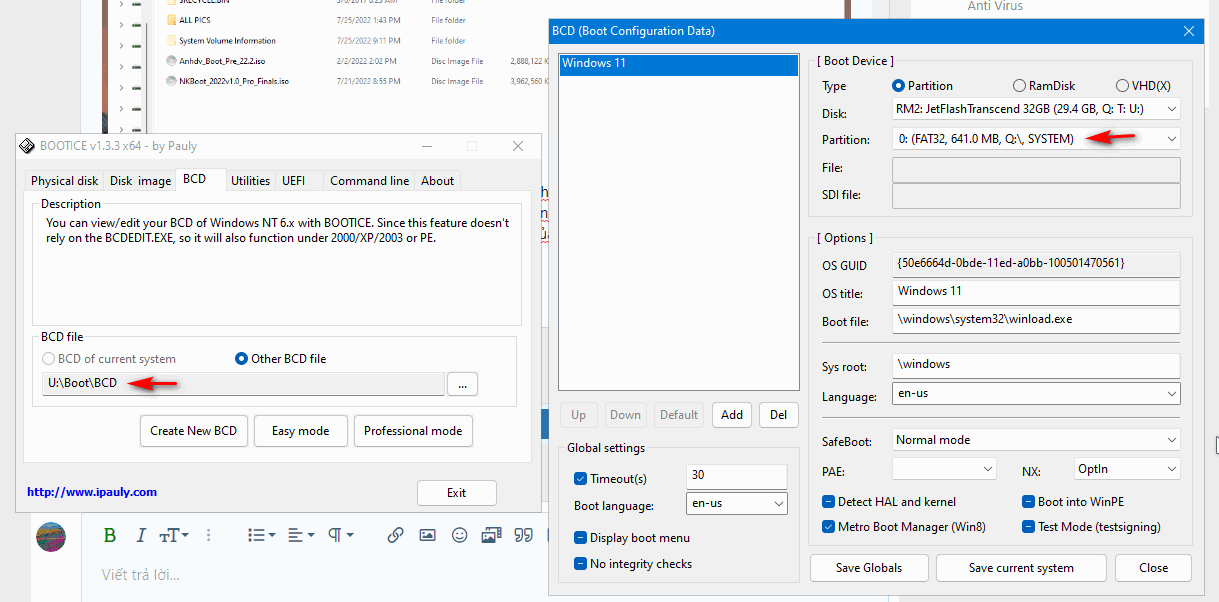
Task: Insert a link from the reply editor toolbar
Action: (x=395, y=535)
